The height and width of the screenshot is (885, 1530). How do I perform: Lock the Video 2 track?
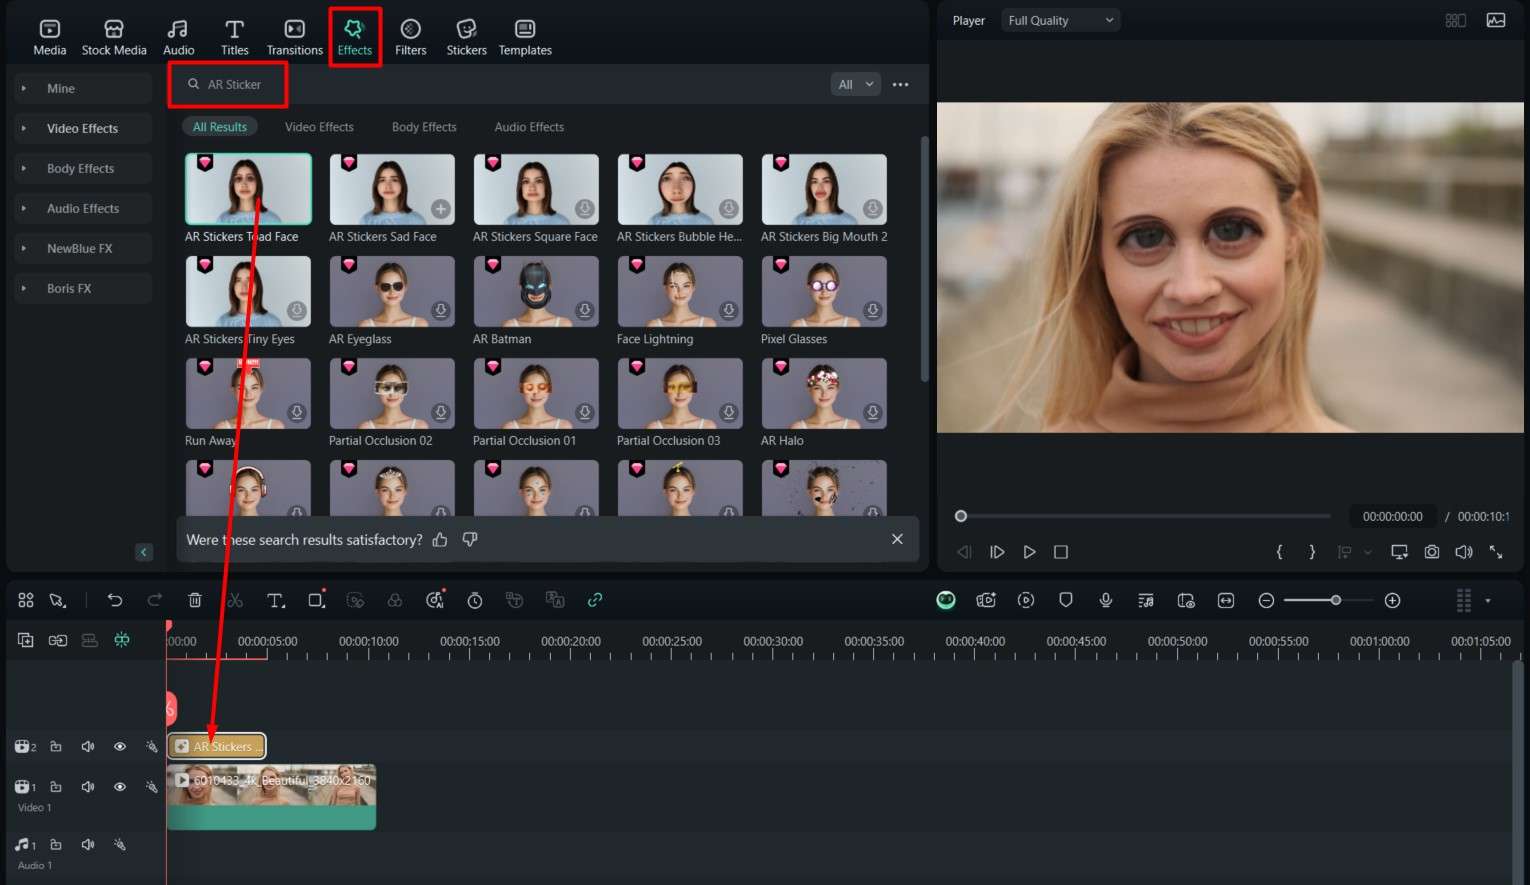click(x=56, y=747)
